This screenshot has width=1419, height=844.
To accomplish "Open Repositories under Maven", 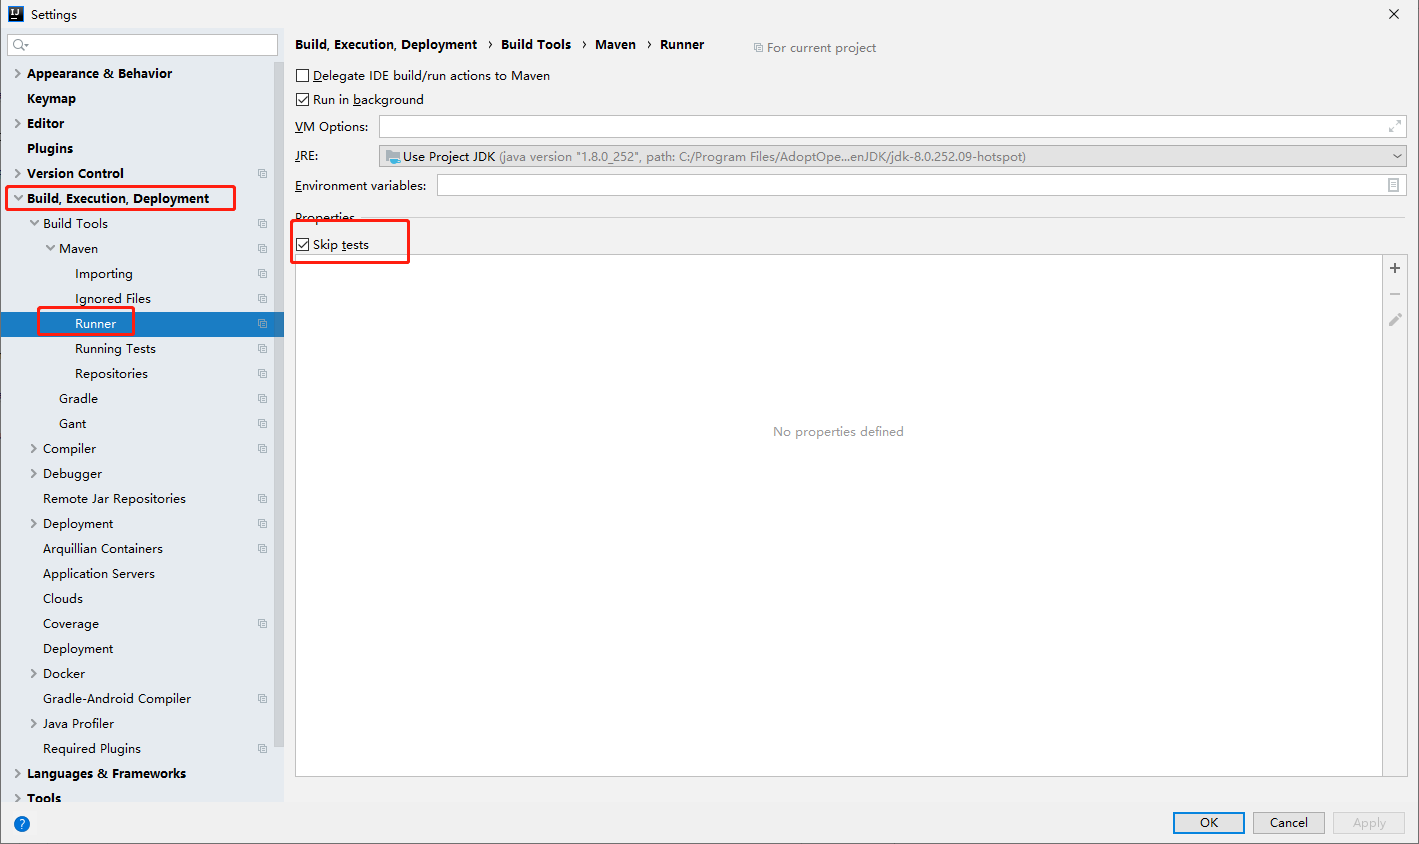I will tap(111, 374).
